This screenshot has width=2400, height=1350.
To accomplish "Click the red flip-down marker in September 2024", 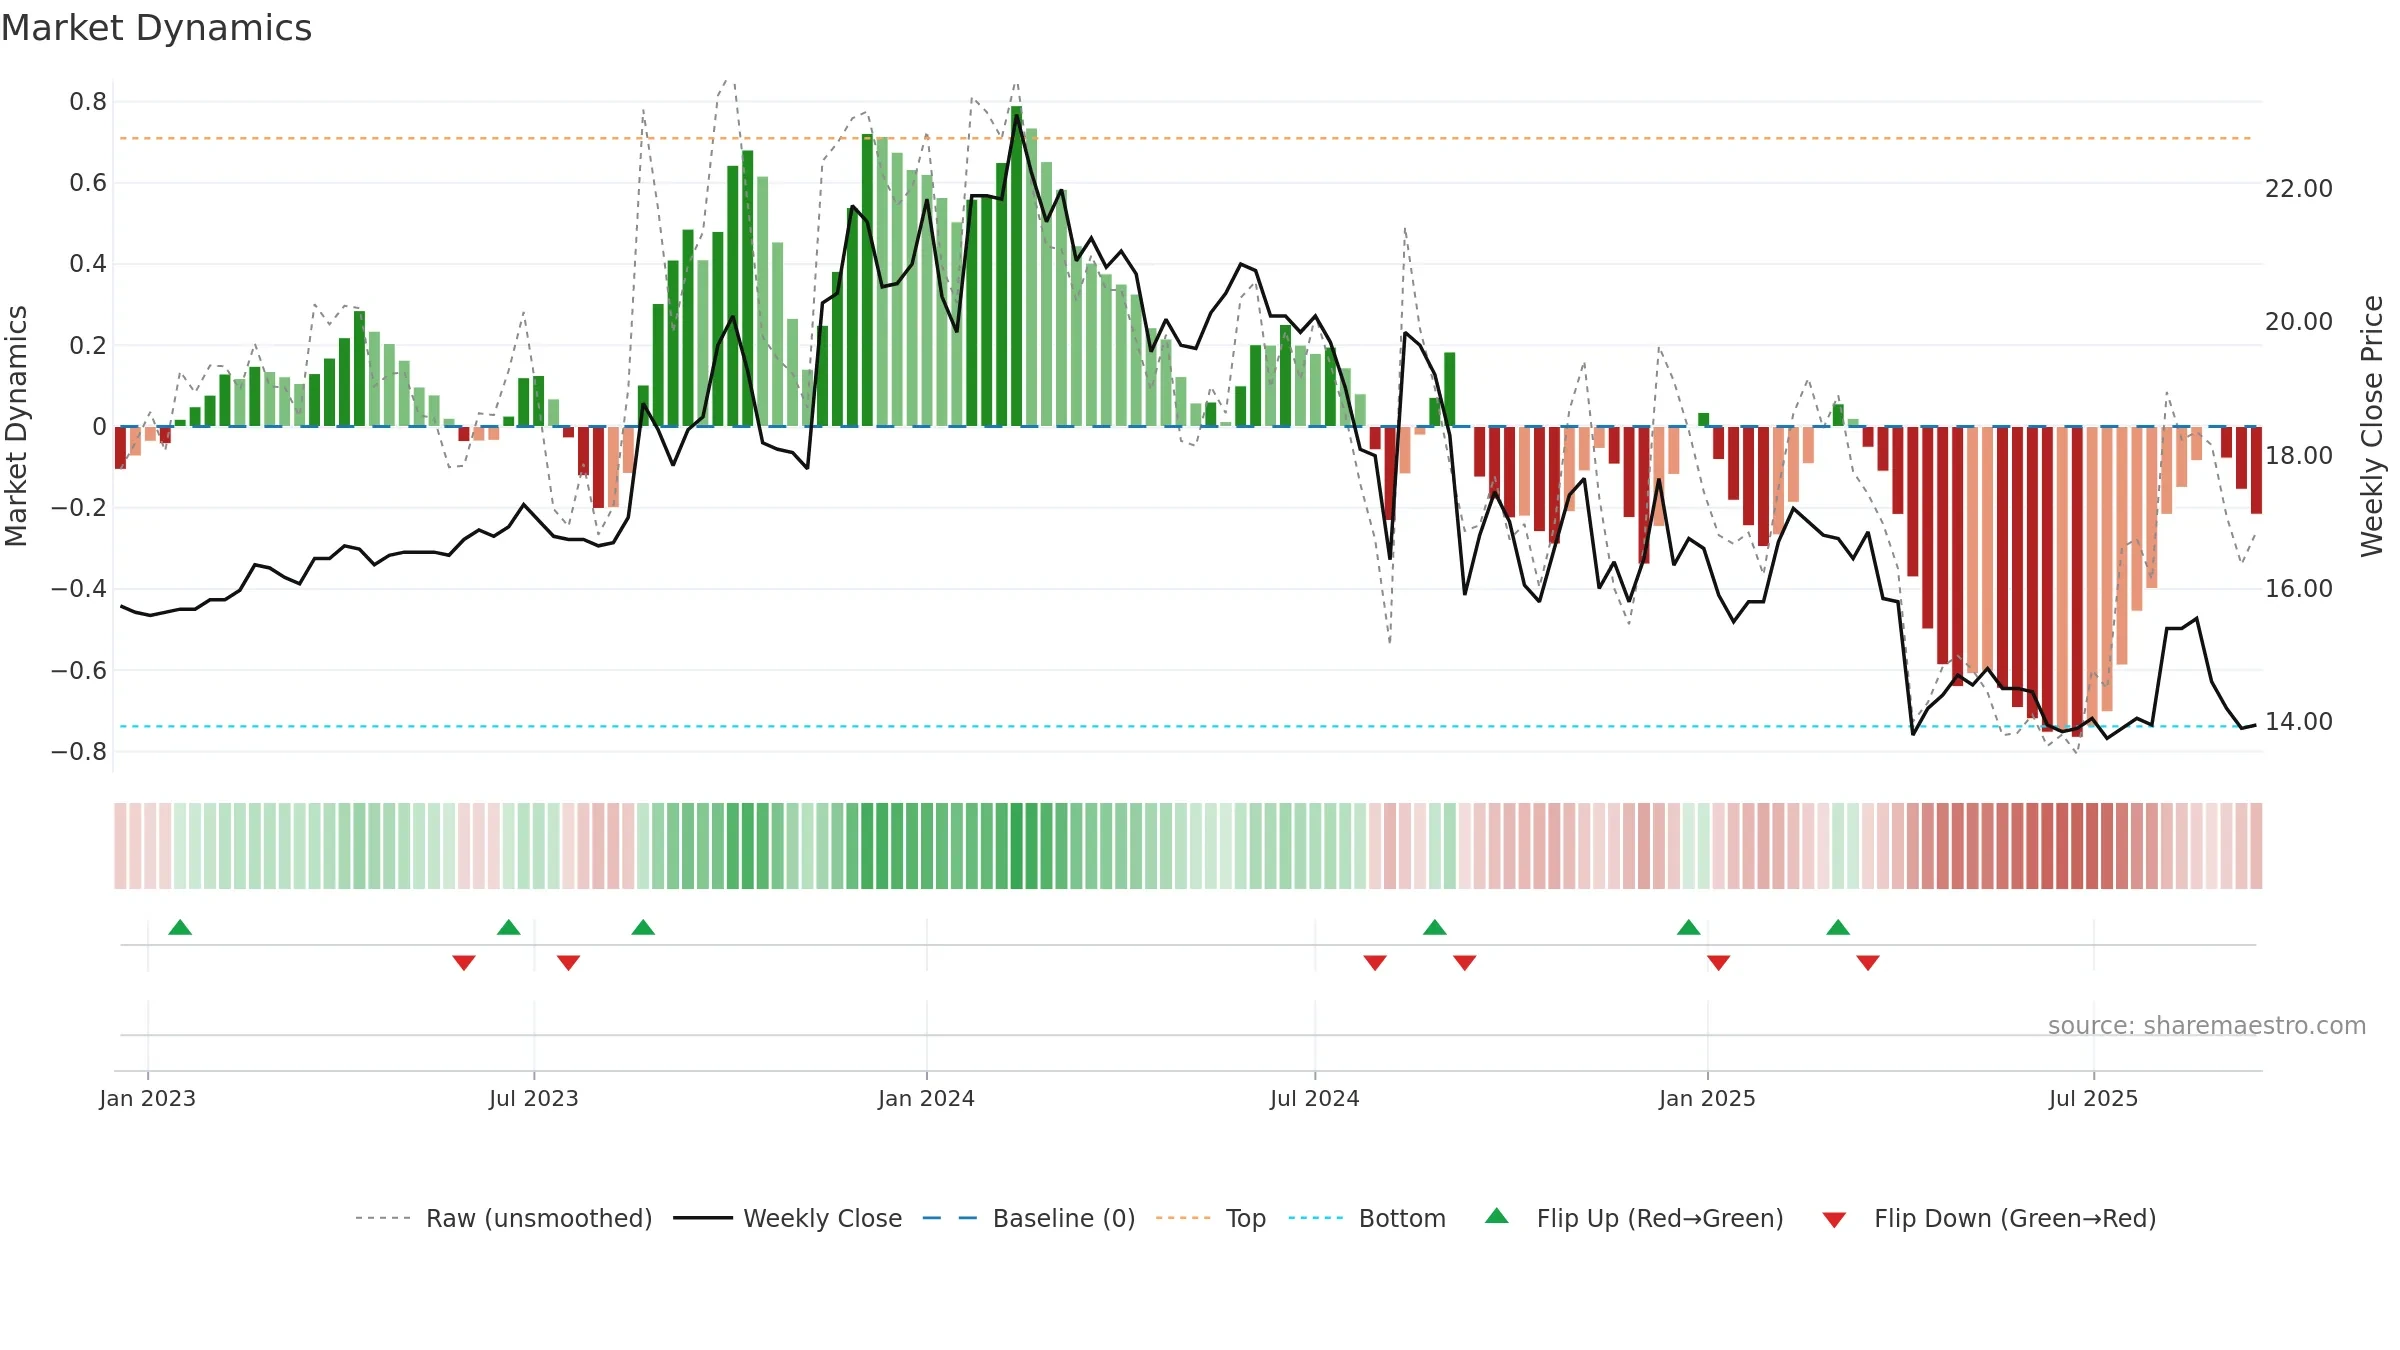I will [1465, 962].
